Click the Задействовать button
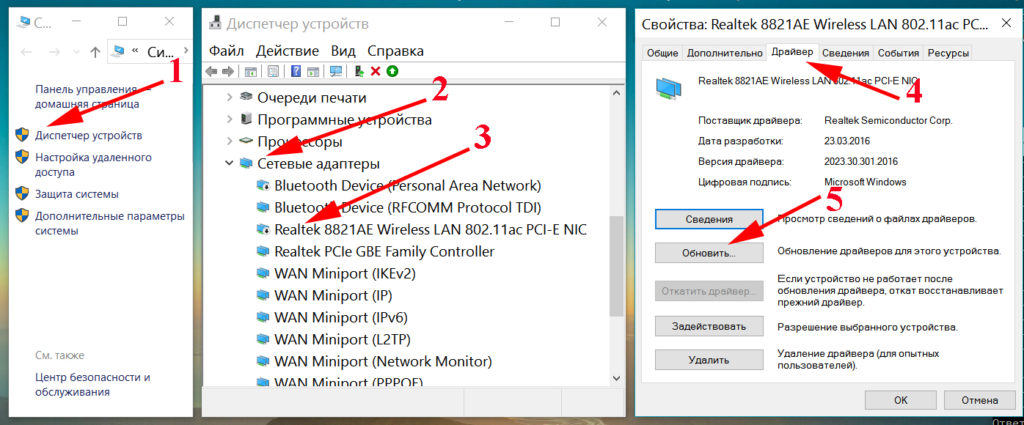Screen dimensions: 1024x425 [709, 326]
